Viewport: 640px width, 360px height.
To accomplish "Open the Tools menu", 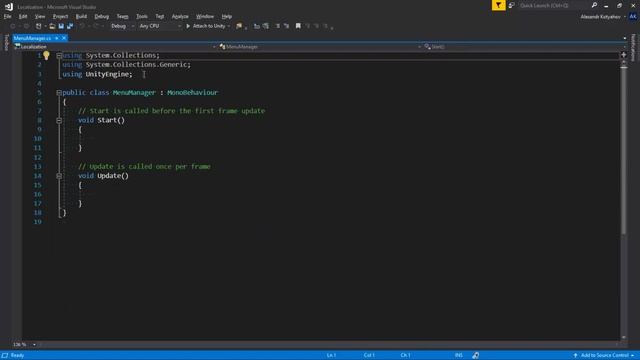I will click(x=142, y=16).
